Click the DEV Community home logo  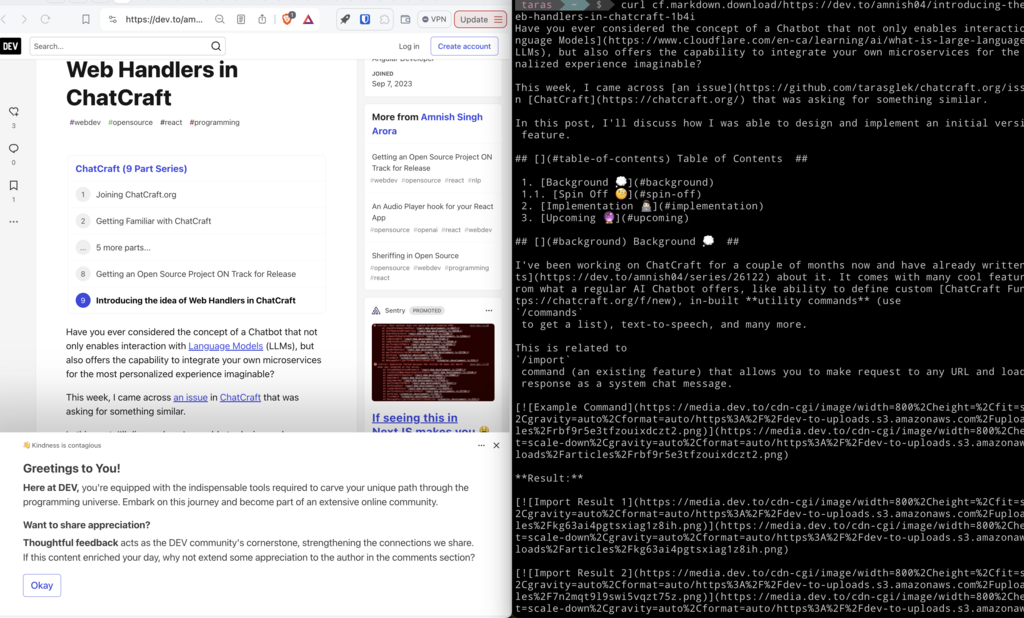click(x=10, y=45)
